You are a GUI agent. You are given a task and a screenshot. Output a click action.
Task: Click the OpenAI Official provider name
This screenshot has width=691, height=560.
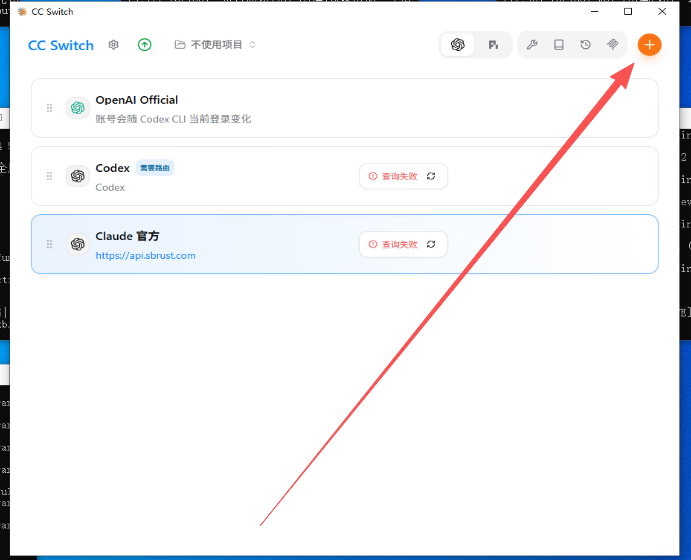[137, 100]
